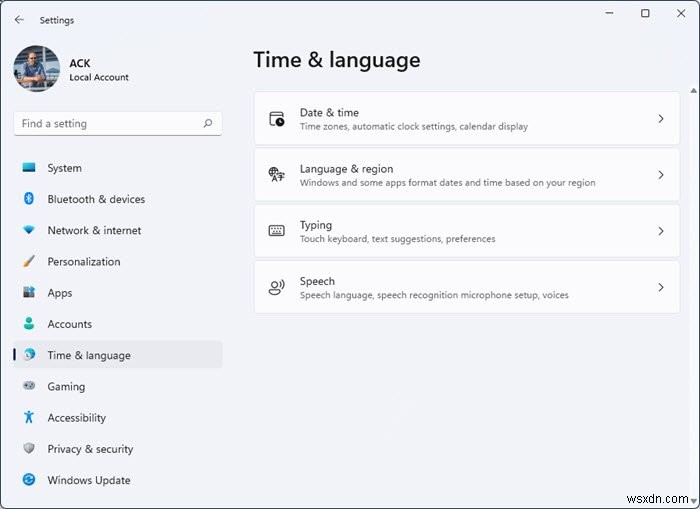This screenshot has width=700, height=509.
Task: Click the Time & language globe icon
Action: (x=29, y=355)
